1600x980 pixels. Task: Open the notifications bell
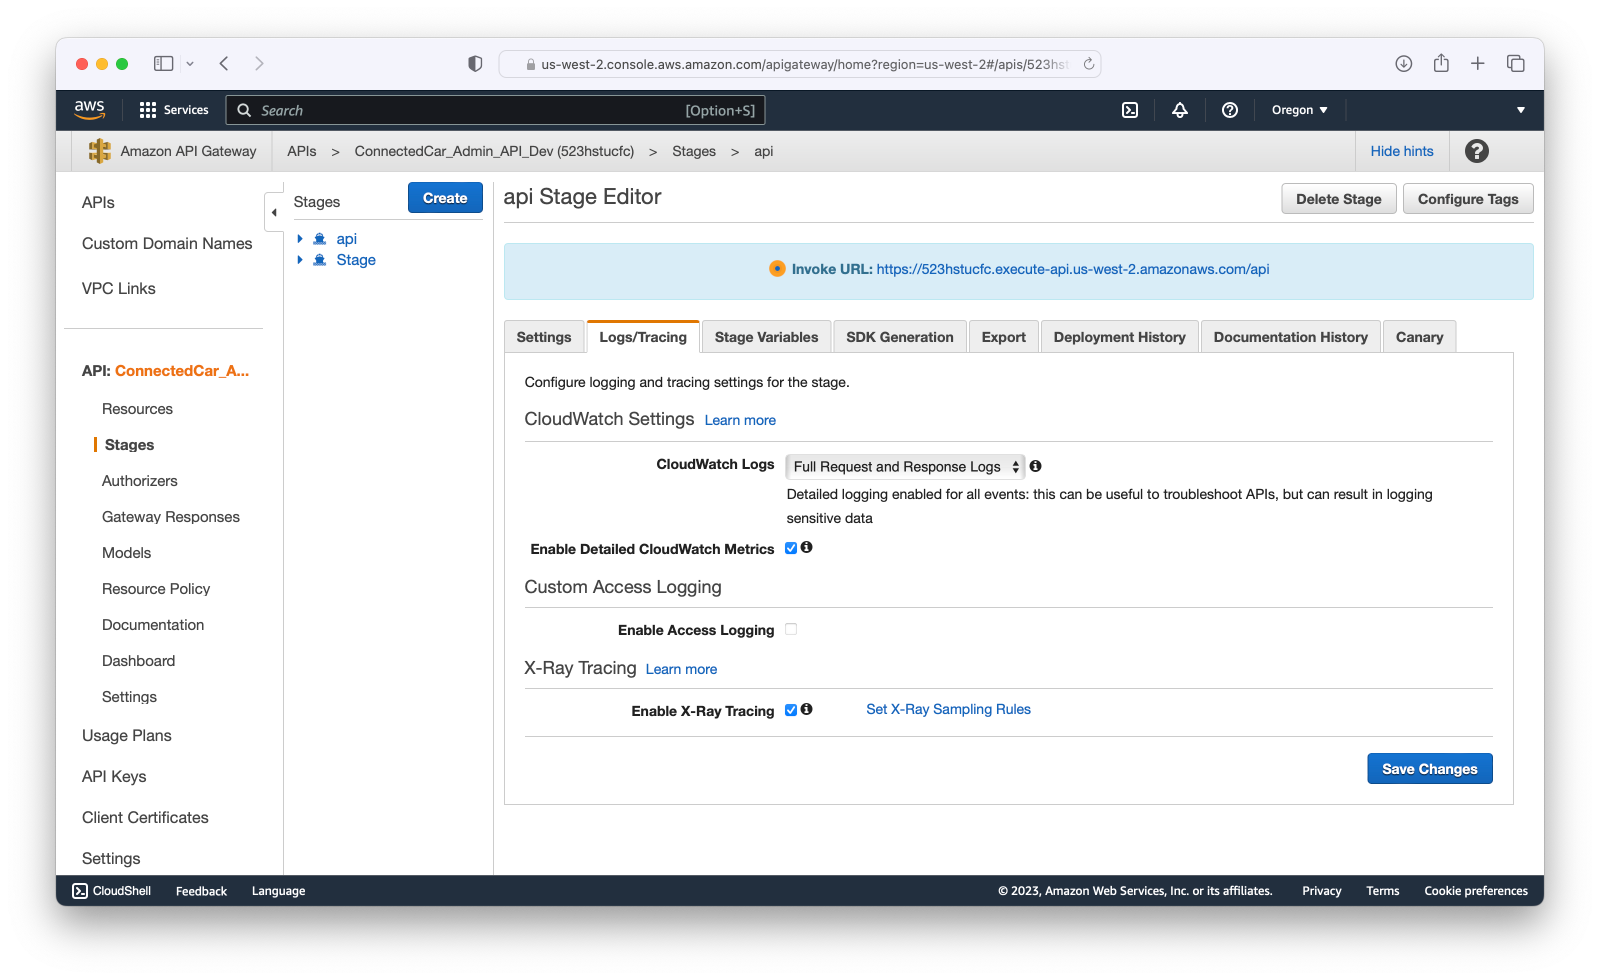point(1180,110)
